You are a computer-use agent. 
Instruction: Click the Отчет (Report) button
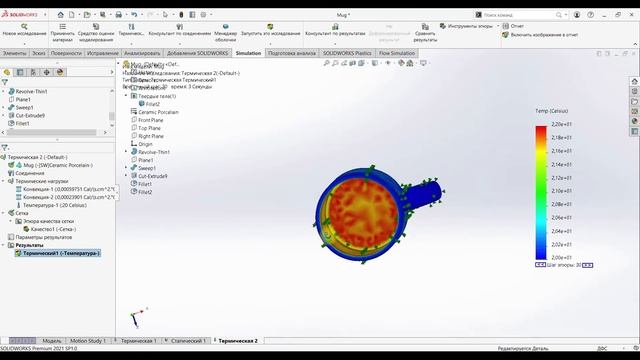click(x=513, y=26)
